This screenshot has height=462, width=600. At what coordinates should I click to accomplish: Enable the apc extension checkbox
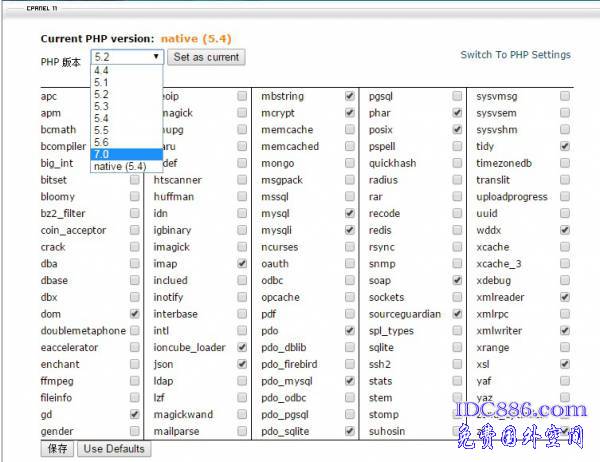click(x=134, y=96)
